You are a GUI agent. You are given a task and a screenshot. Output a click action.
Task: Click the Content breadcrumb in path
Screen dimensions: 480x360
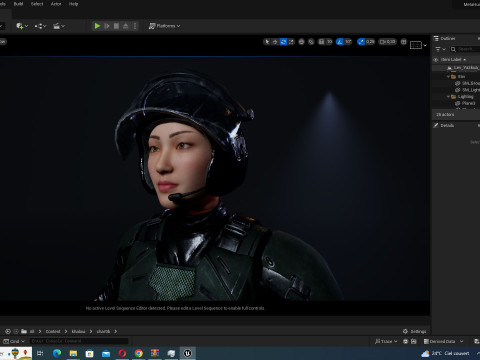click(53, 331)
